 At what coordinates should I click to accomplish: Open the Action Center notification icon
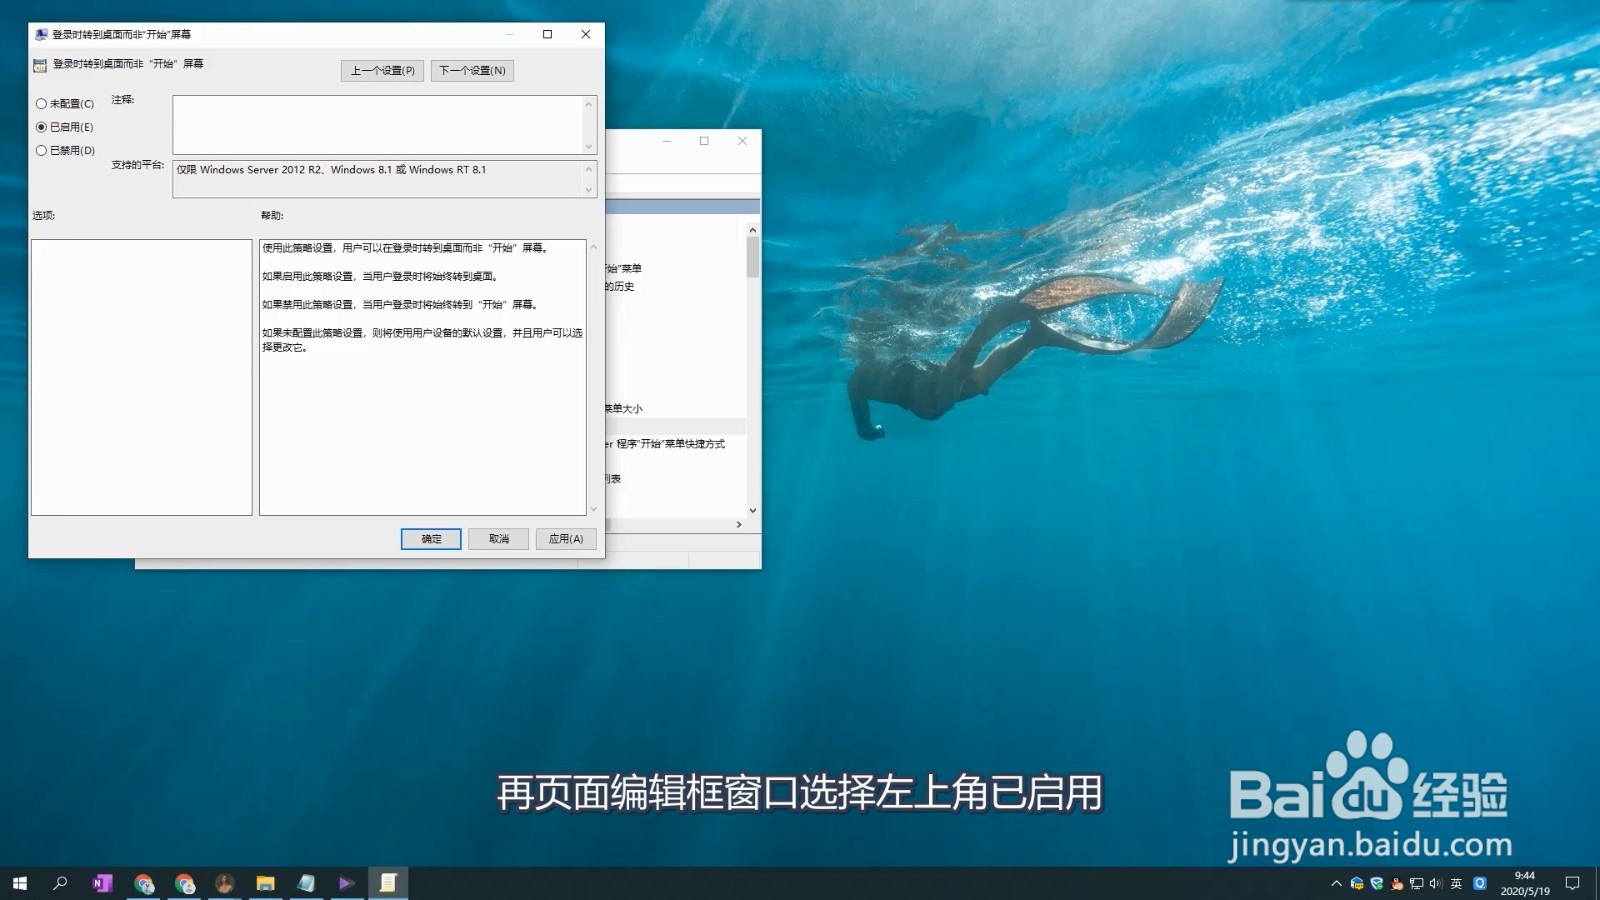point(1573,883)
